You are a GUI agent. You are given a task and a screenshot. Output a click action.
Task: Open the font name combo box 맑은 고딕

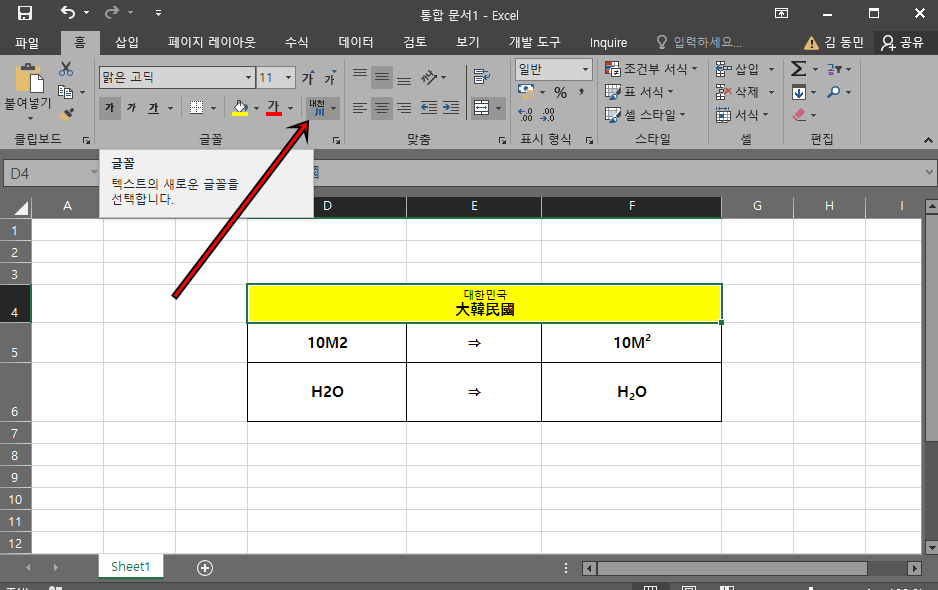[176, 77]
